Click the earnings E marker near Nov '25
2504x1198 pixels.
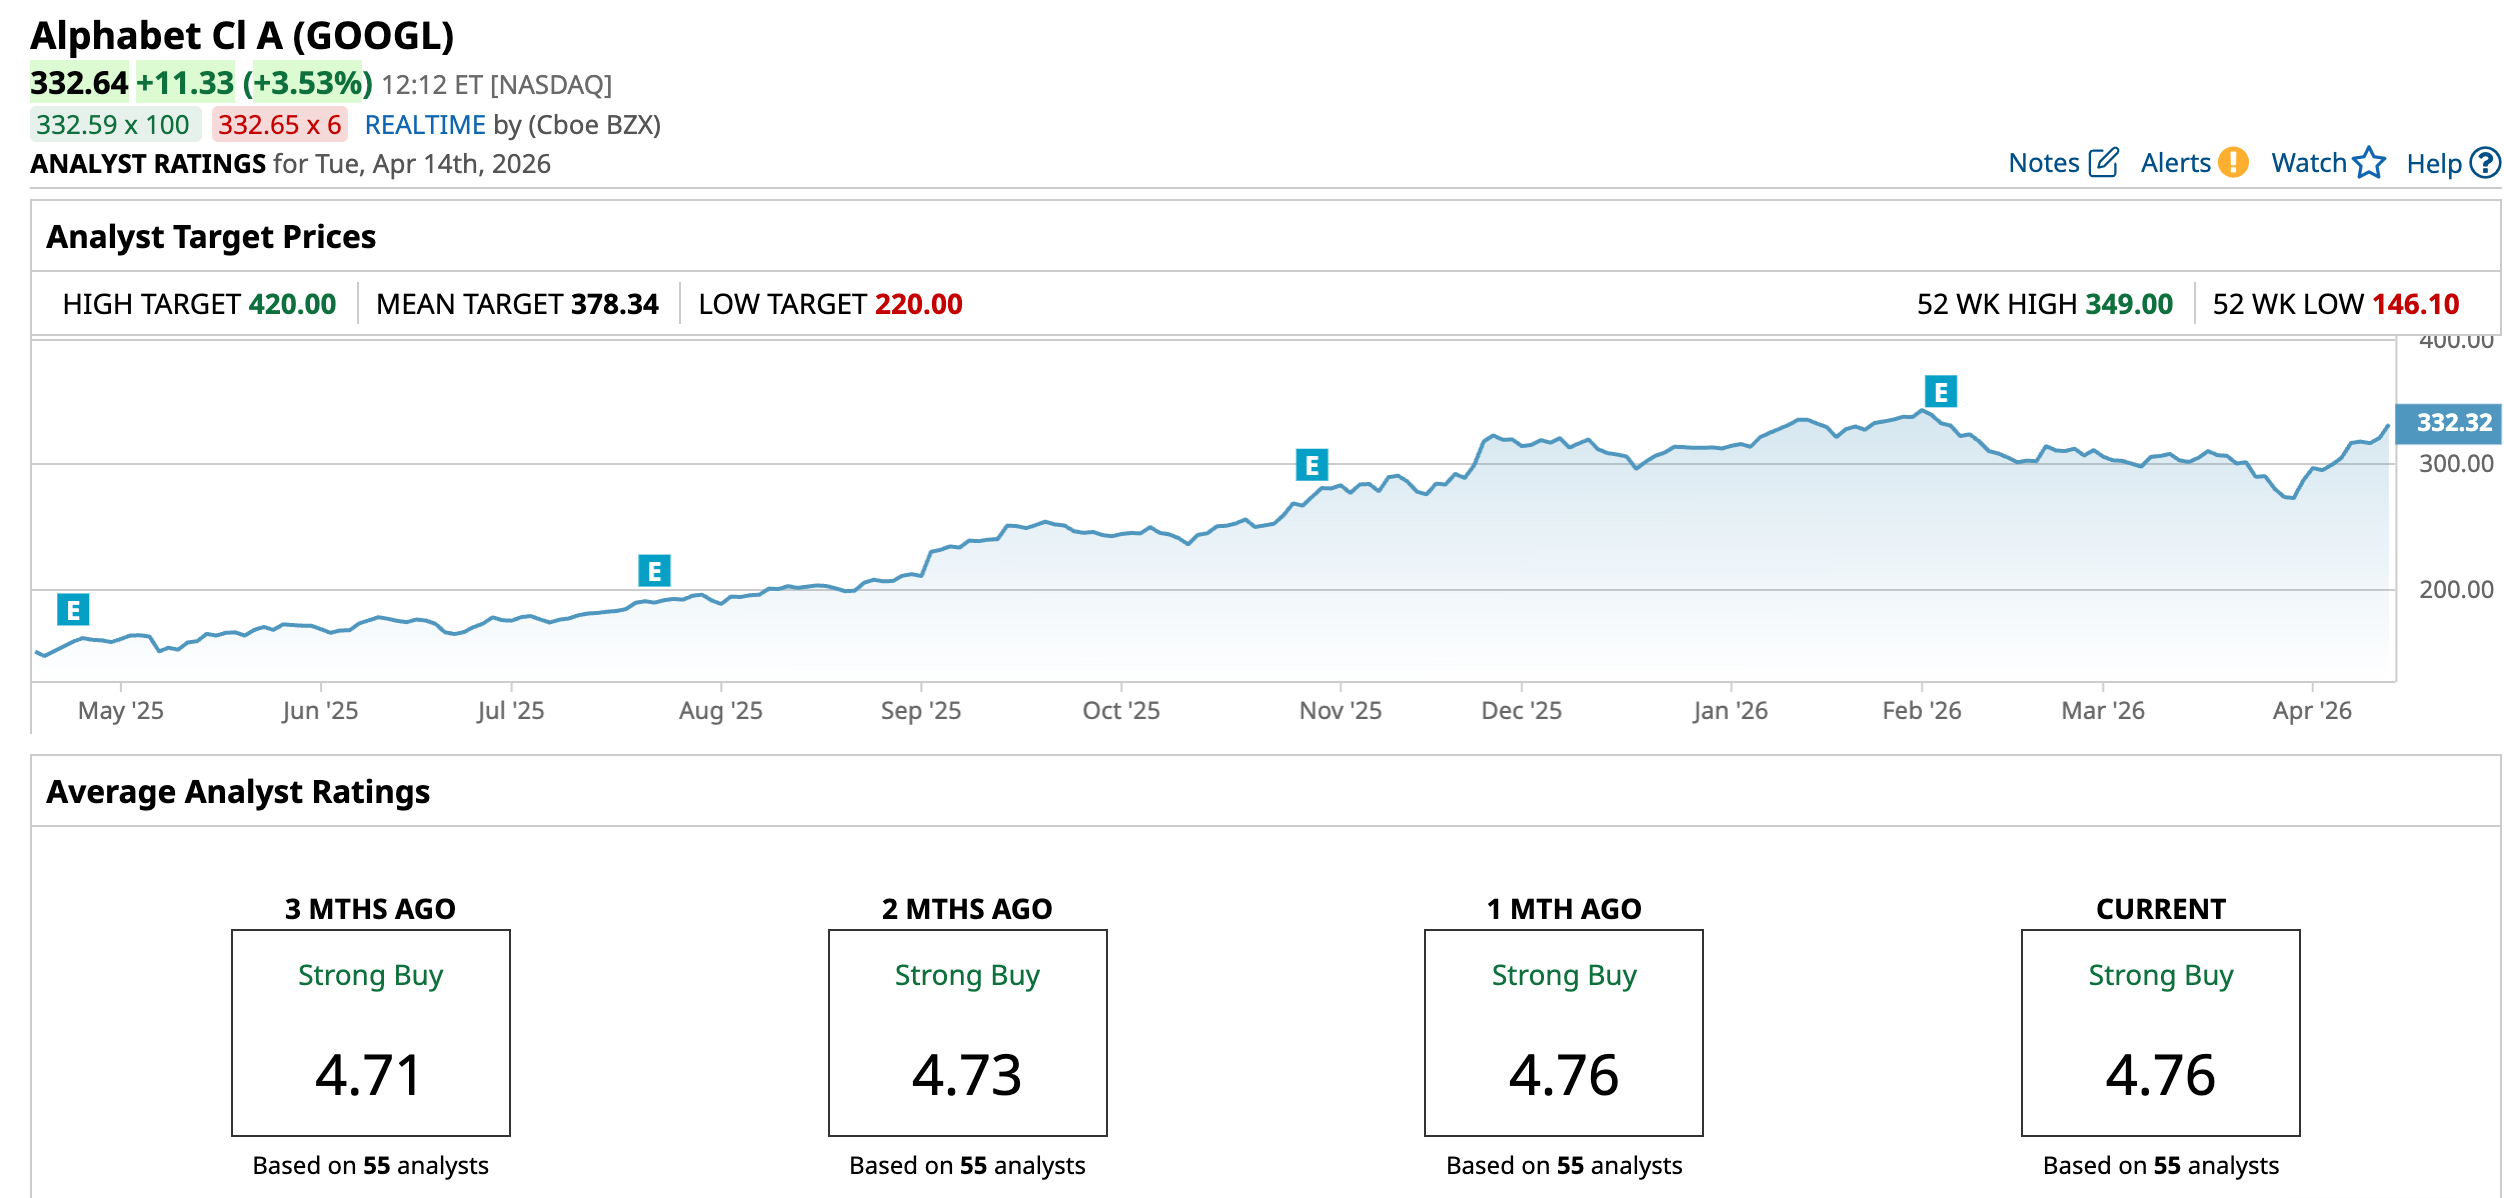[1311, 465]
